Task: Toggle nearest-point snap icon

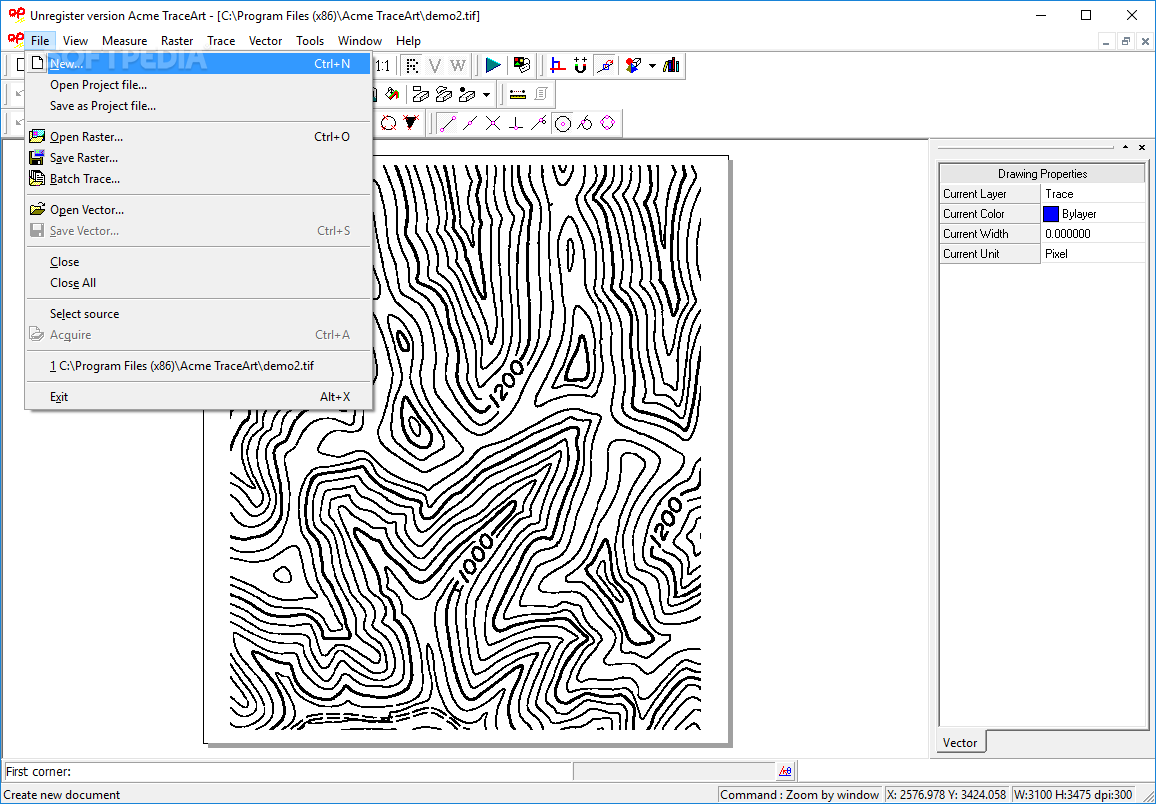Action: pyautogui.click(x=539, y=123)
